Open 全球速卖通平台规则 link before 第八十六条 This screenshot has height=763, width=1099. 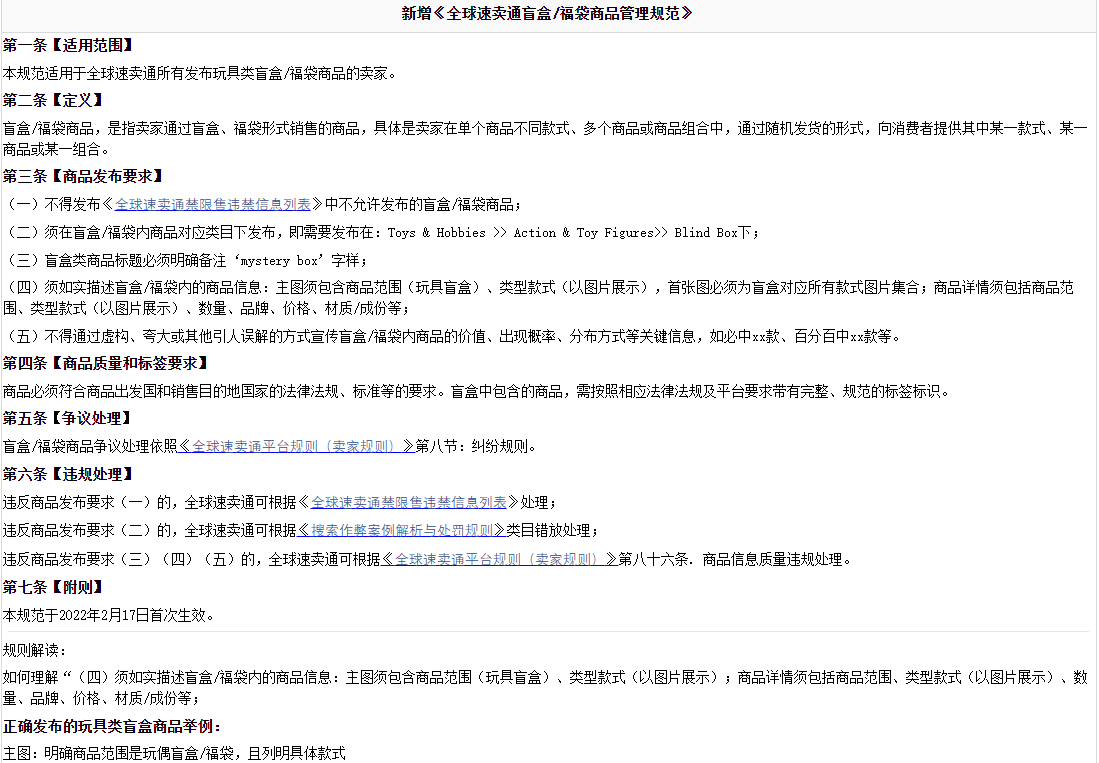pyautogui.click(x=500, y=559)
